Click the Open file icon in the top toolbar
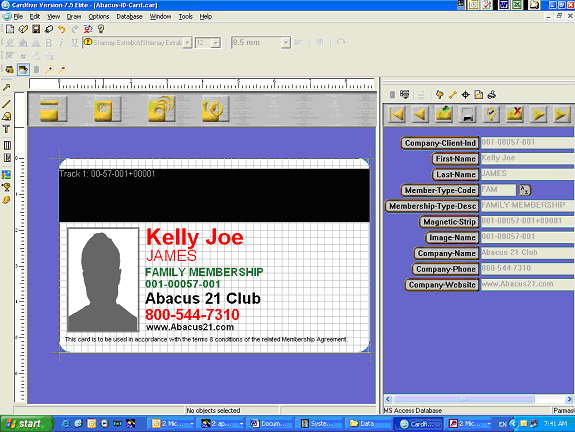The width and height of the screenshot is (575, 432). [23, 29]
